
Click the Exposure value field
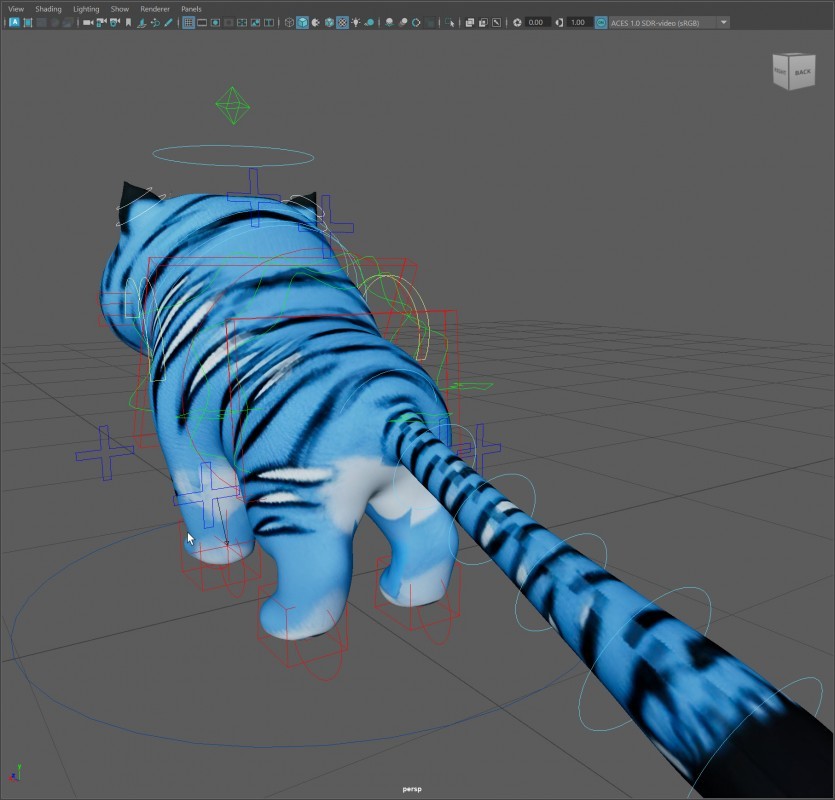(x=537, y=22)
